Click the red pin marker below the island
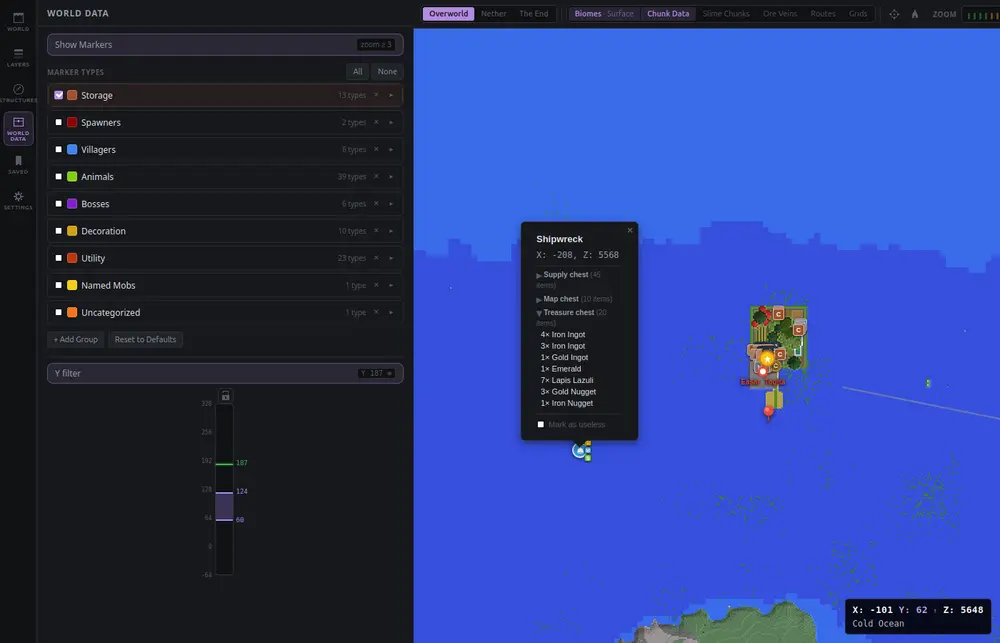This screenshot has width=1000, height=643. point(768,413)
